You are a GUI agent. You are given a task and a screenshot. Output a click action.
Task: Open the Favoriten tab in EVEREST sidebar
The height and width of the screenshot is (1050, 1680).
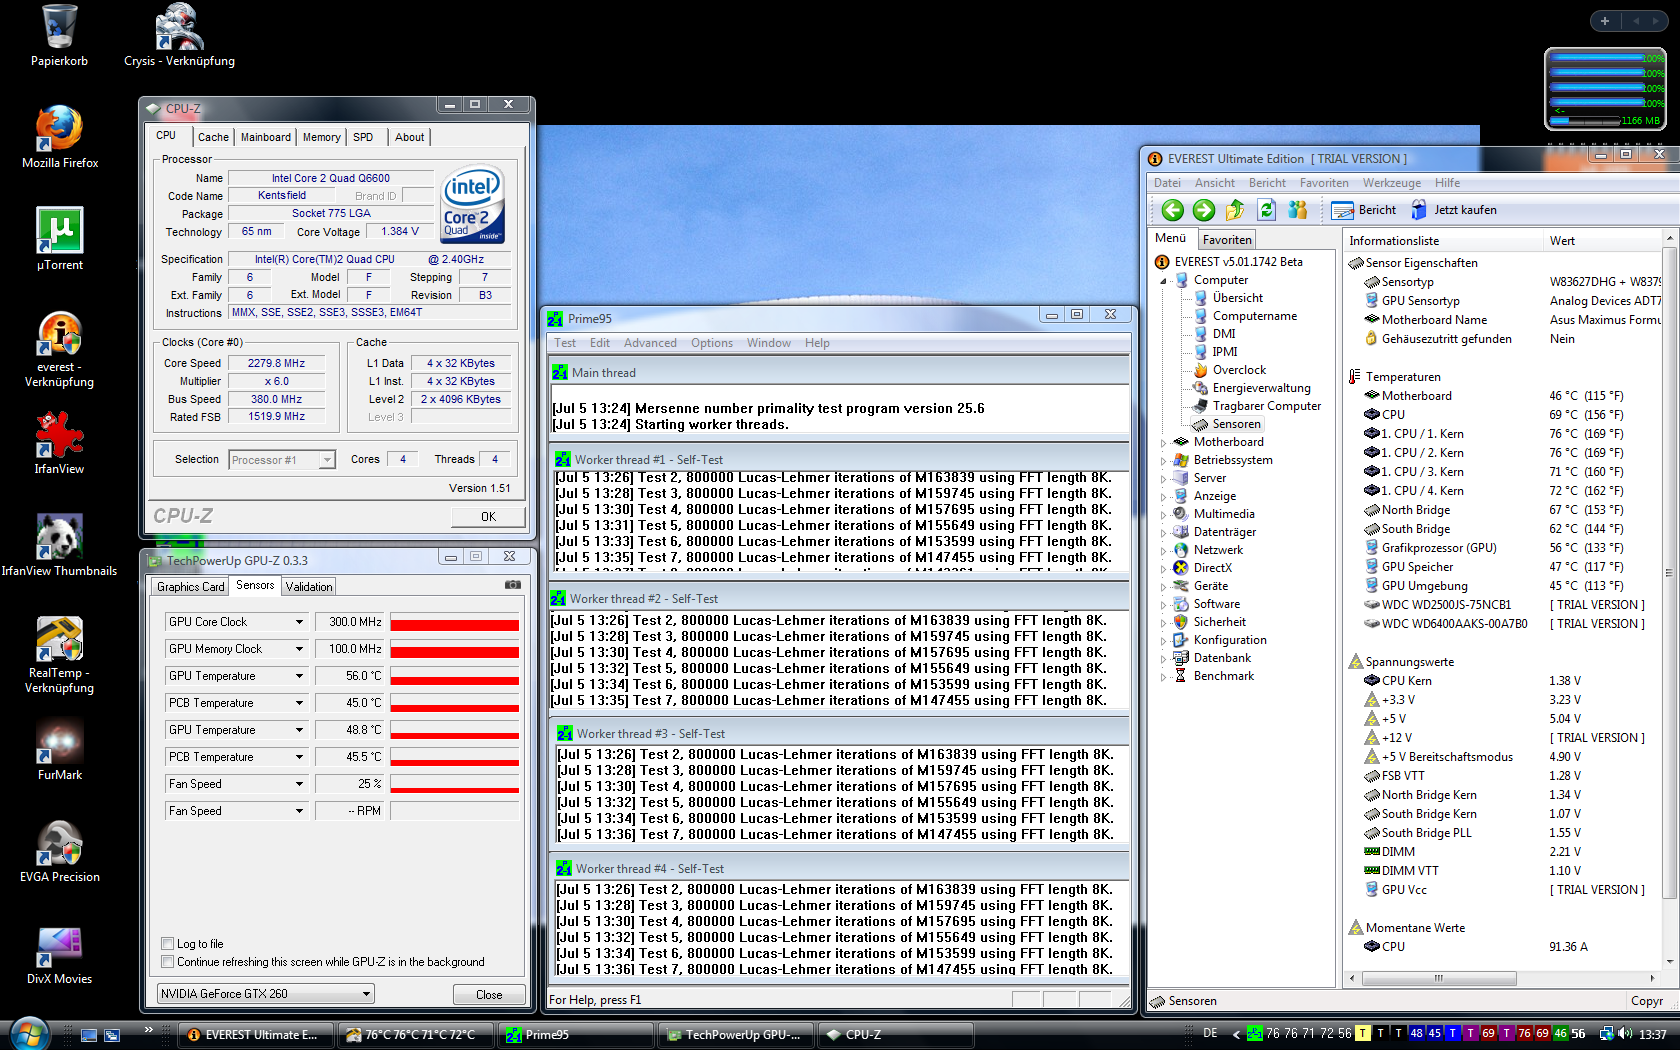click(1226, 240)
